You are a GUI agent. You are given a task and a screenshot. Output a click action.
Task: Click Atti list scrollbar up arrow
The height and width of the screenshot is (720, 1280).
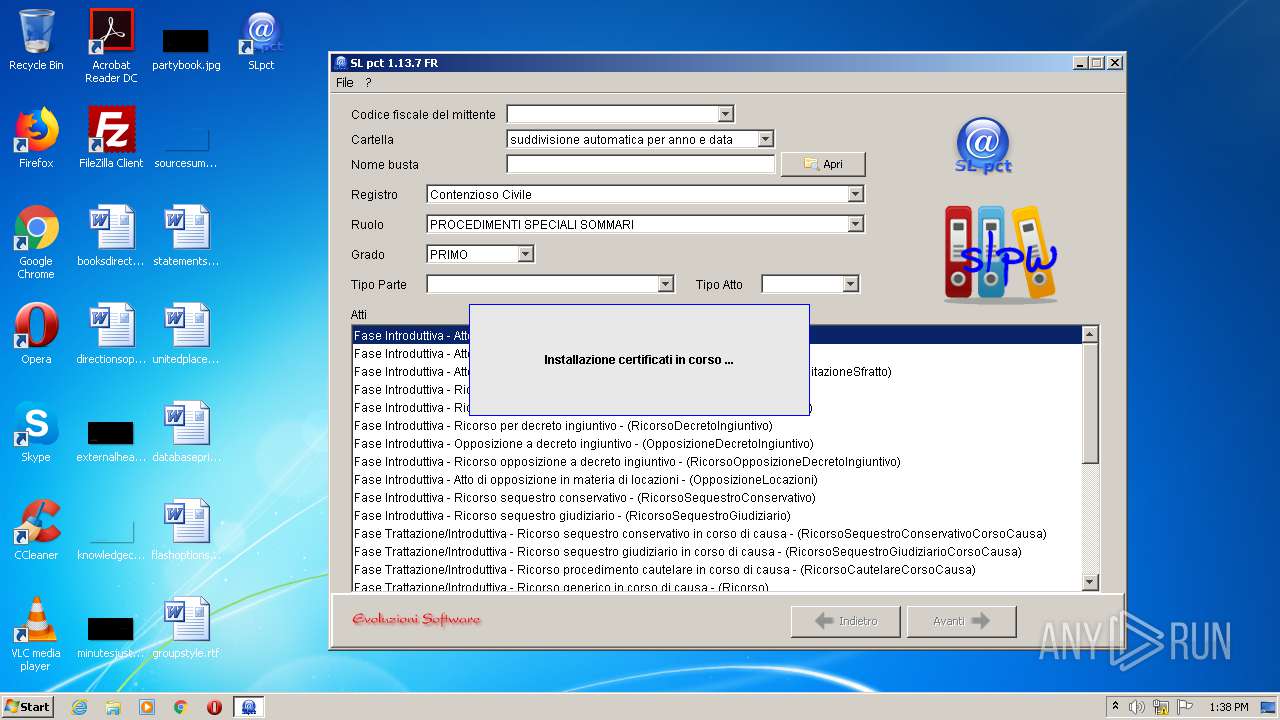pyautogui.click(x=1090, y=334)
